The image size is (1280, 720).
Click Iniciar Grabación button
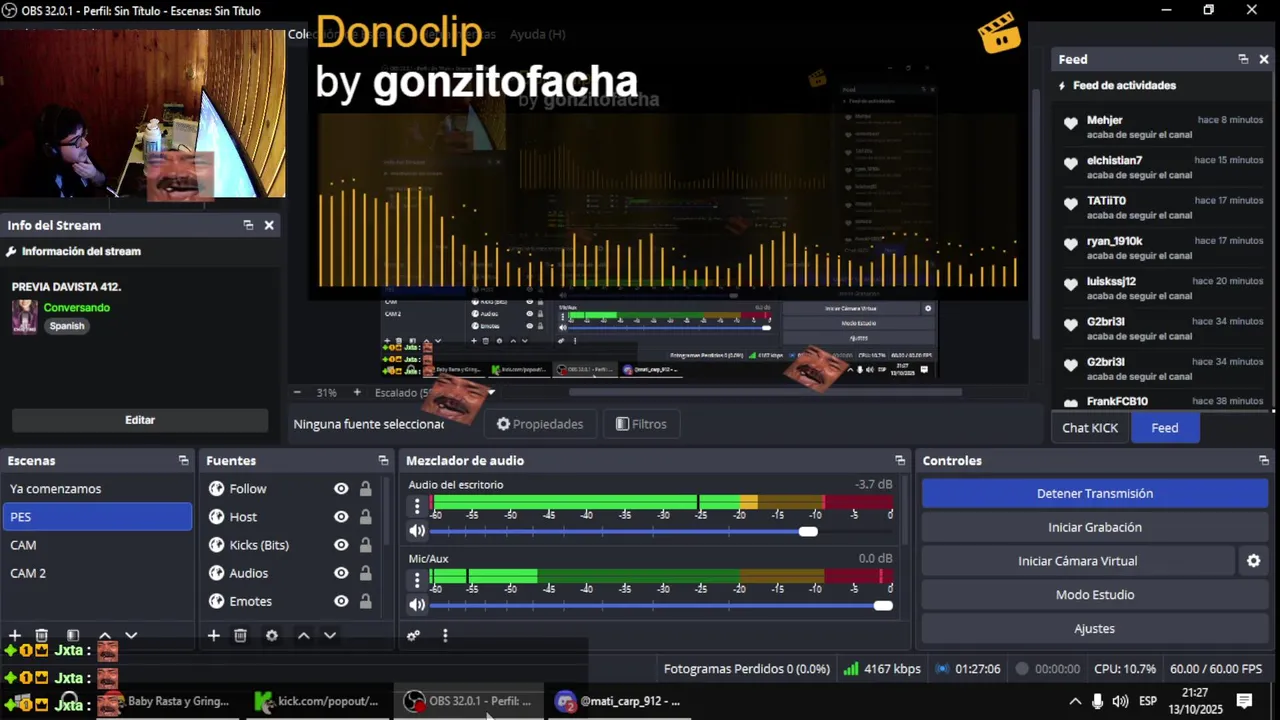click(x=1095, y=527)
